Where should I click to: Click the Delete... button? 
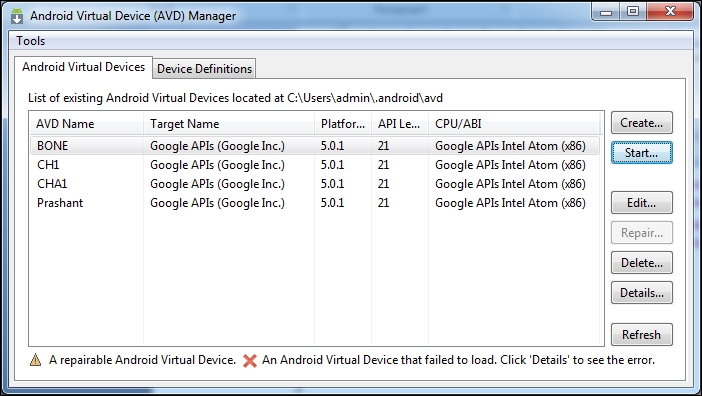pos(642,263)
